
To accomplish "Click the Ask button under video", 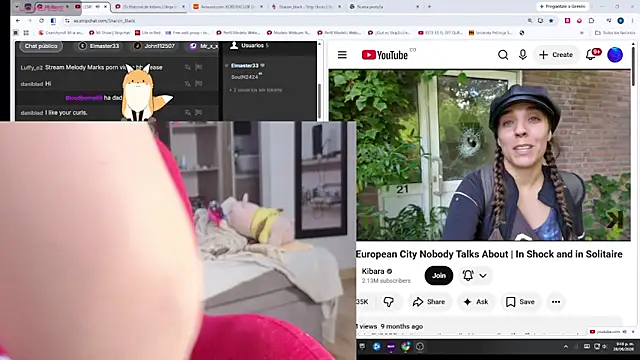I will [x=476, y=302].
